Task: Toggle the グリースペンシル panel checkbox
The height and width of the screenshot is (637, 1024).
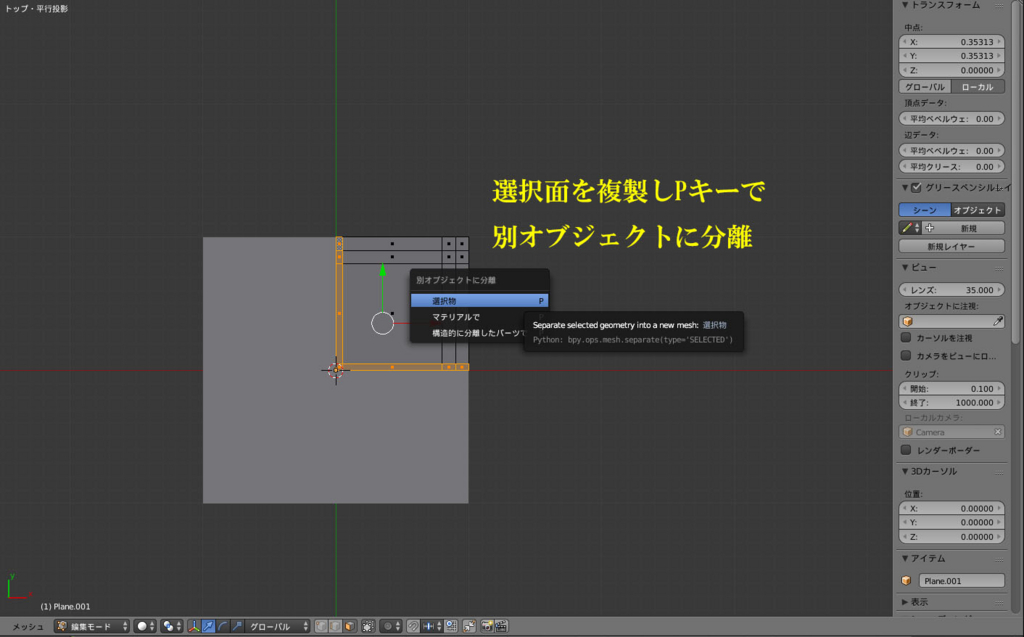Action: pyautogui.click(x=916, y=188)
